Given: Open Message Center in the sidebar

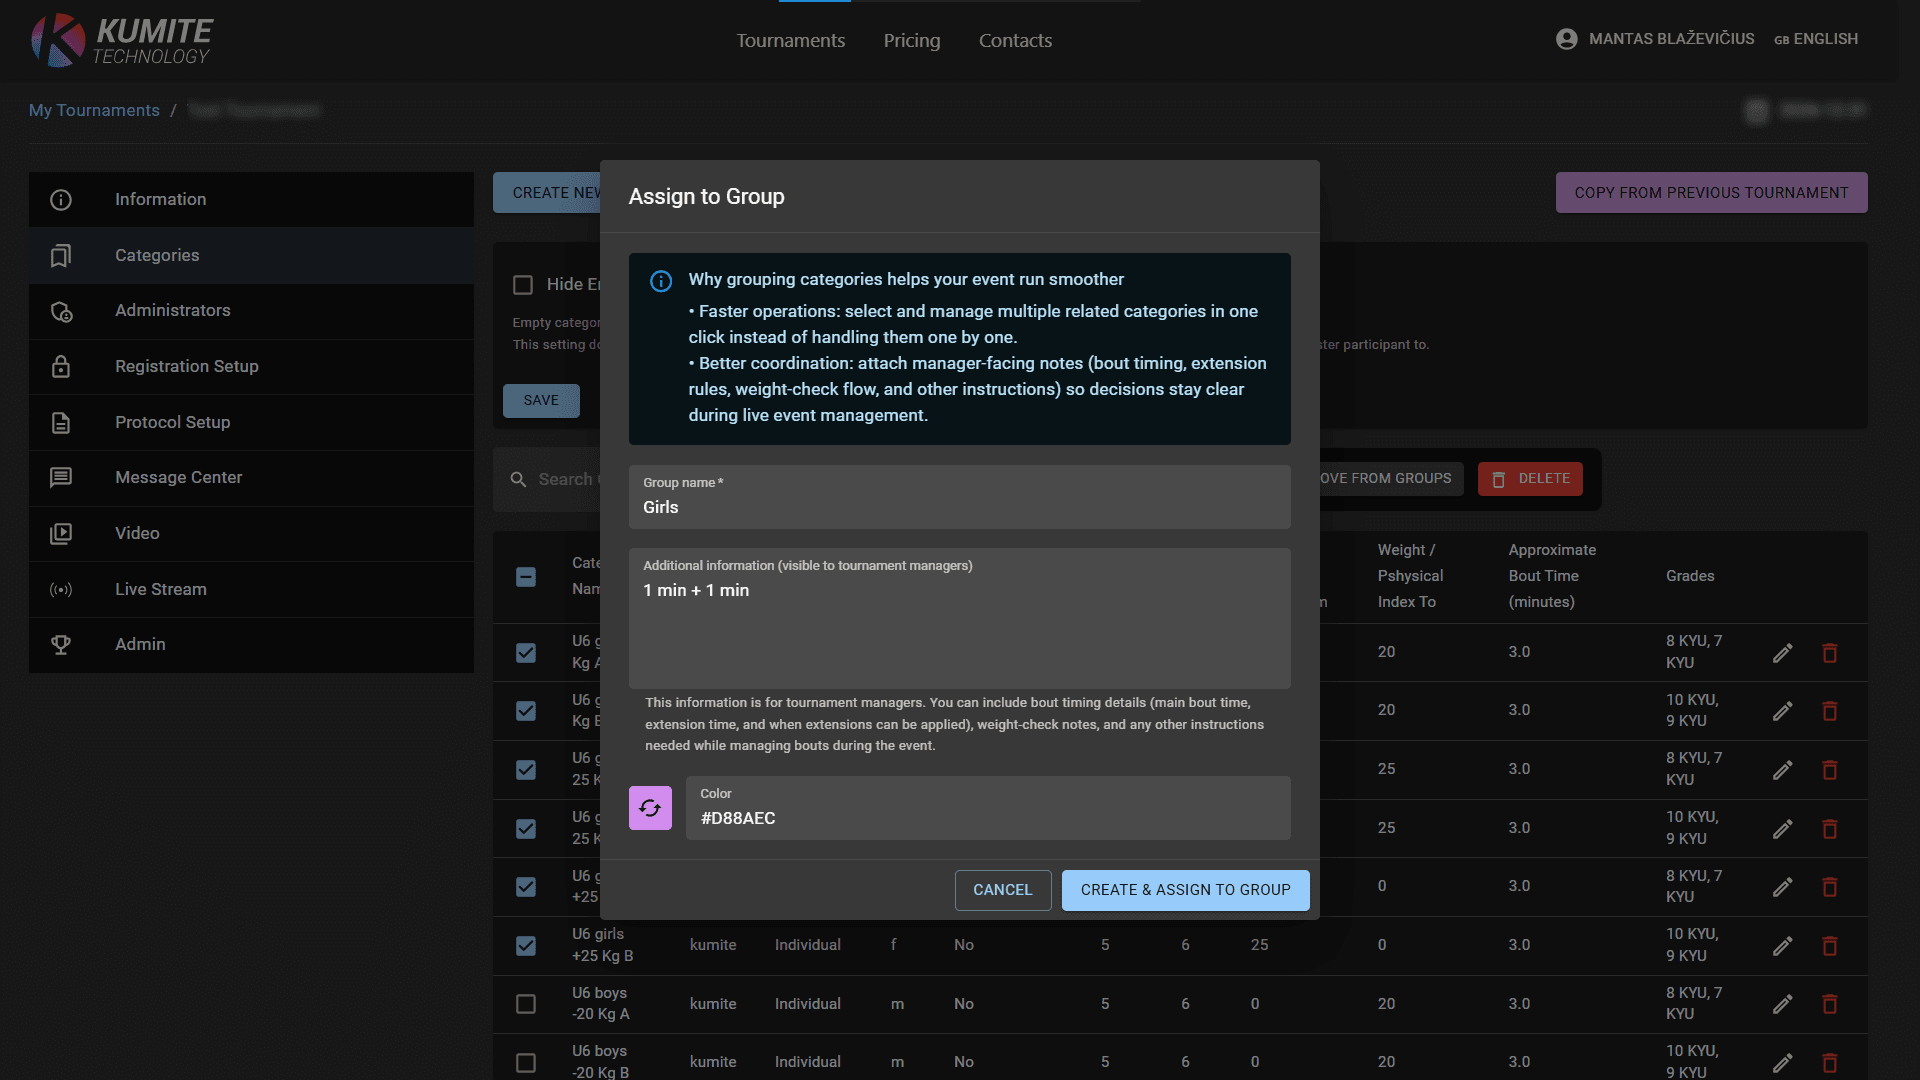Looking at the screenshot, I should coord(178,477).
